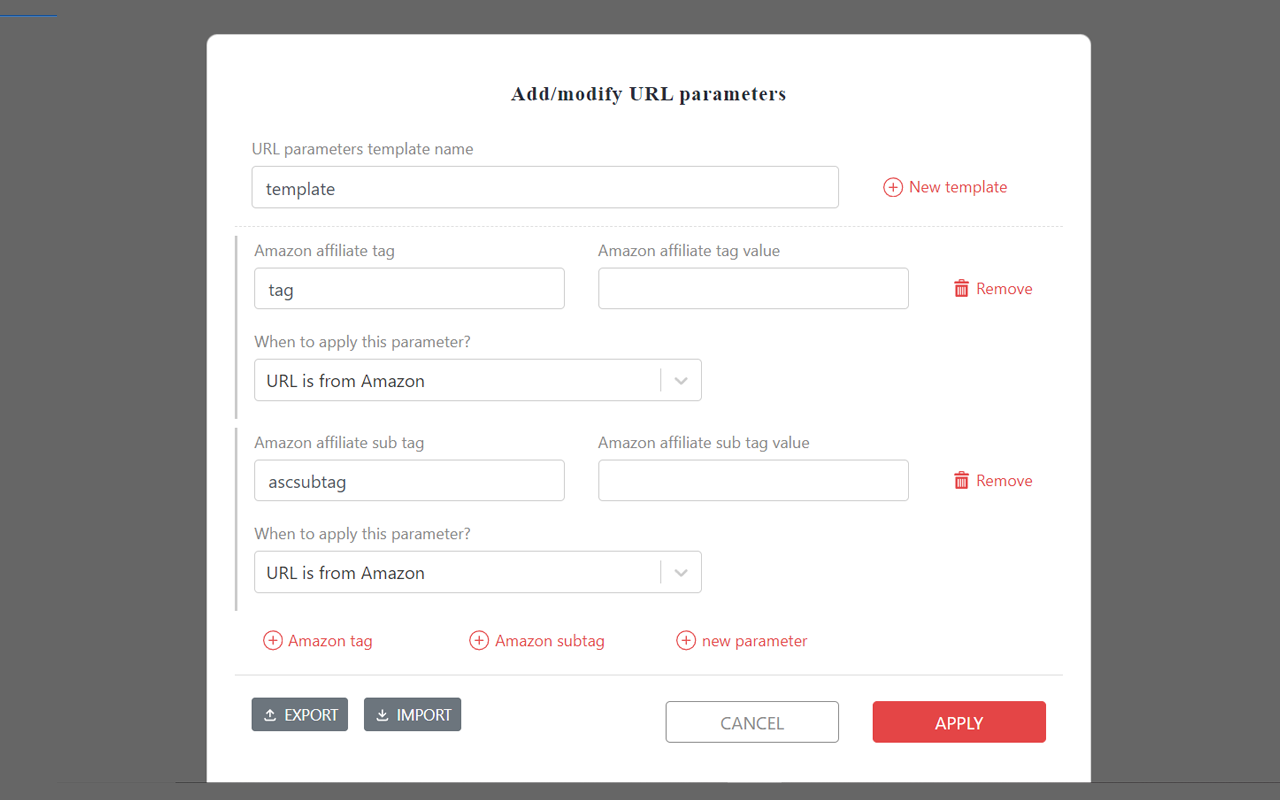The height and width of the screenshot is (800, 1280).
Task: Remove the Amazon affiliate sub tag parameter
Action: (x=1003, y=481)
